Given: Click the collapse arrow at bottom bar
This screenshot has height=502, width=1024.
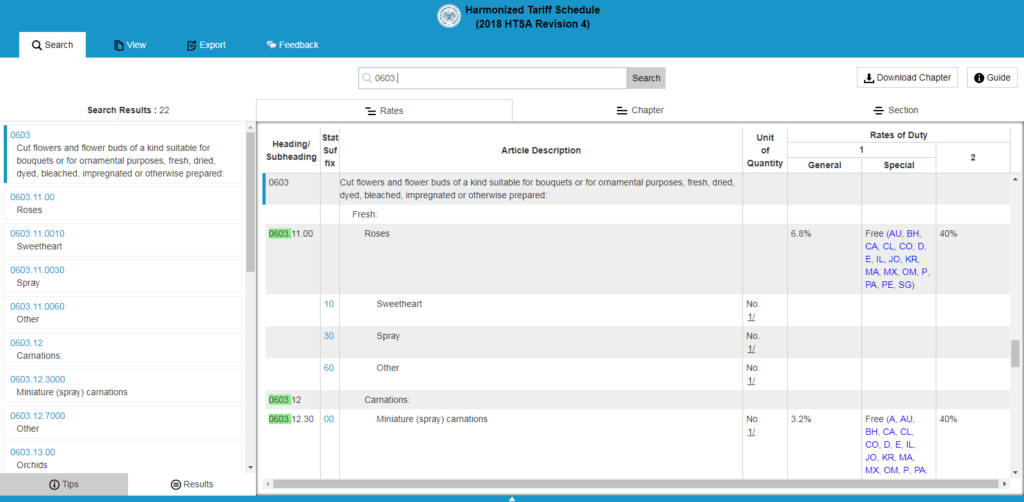Looking at the screenshot, I should (x=512, y=499).
